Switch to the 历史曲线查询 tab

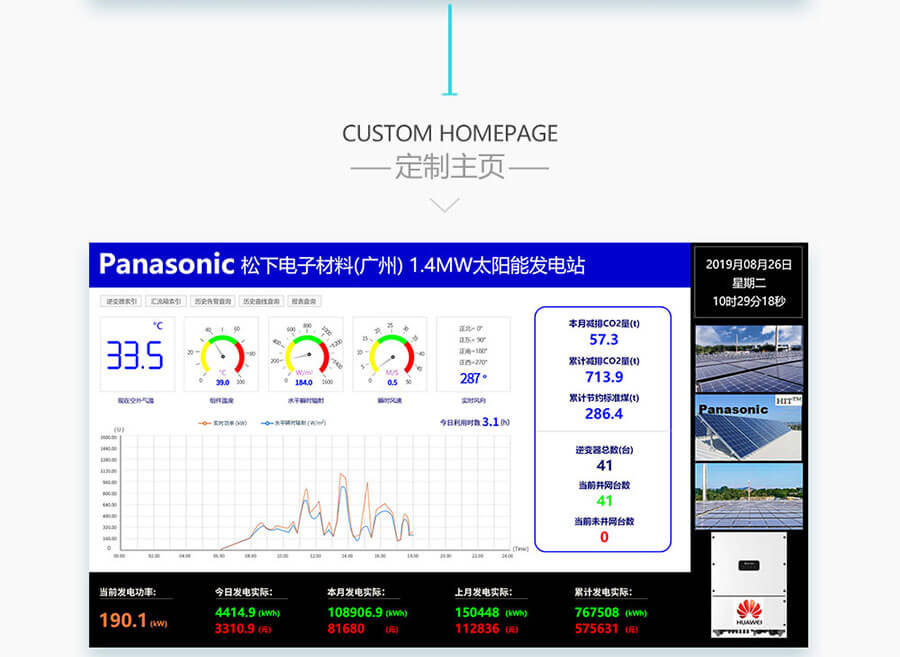(x=261, y=301)
